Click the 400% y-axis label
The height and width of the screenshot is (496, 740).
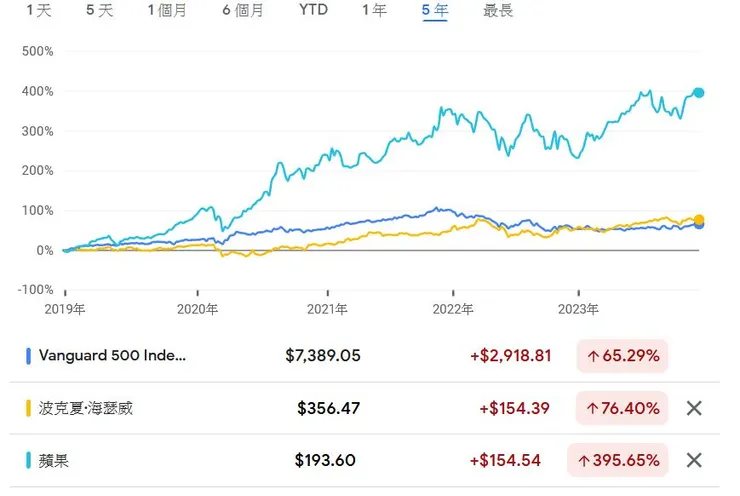click(x=37, y=91)
